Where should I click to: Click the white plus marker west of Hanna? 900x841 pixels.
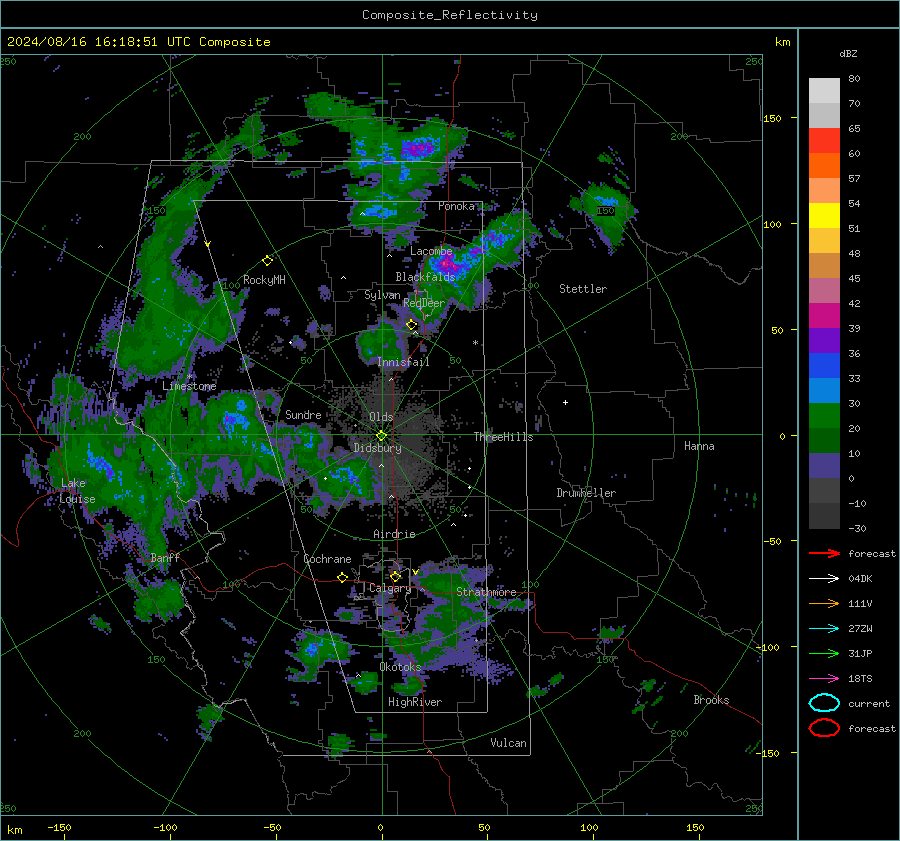point(565,402)
